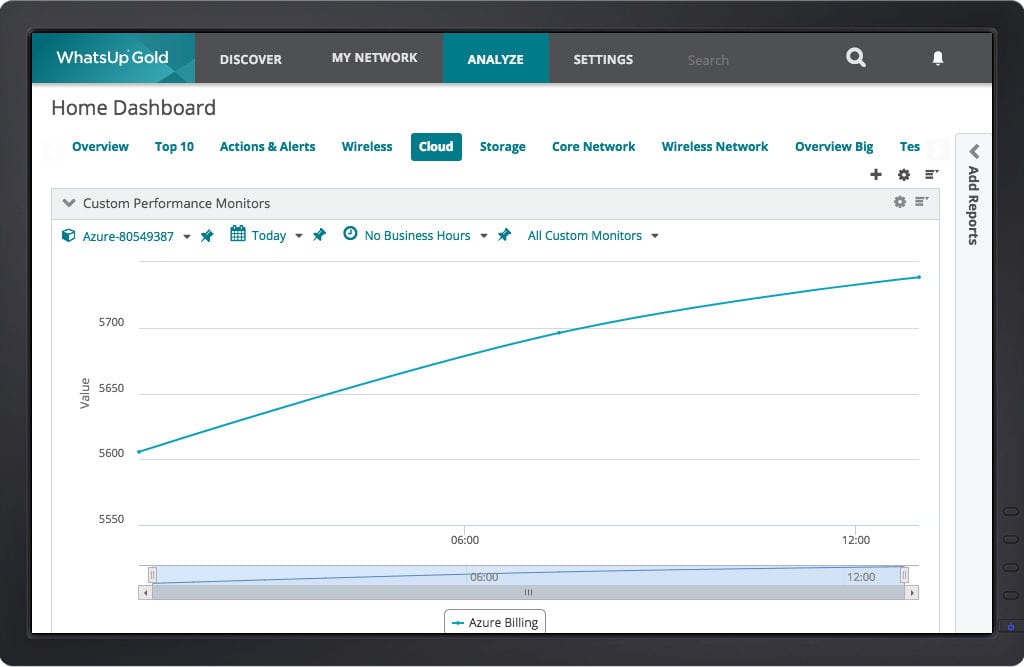This screenshot has width=1024, height=667.
Task: Click the calendar icon beside Today
Action: pyautogui.click(x=238, y=234)
